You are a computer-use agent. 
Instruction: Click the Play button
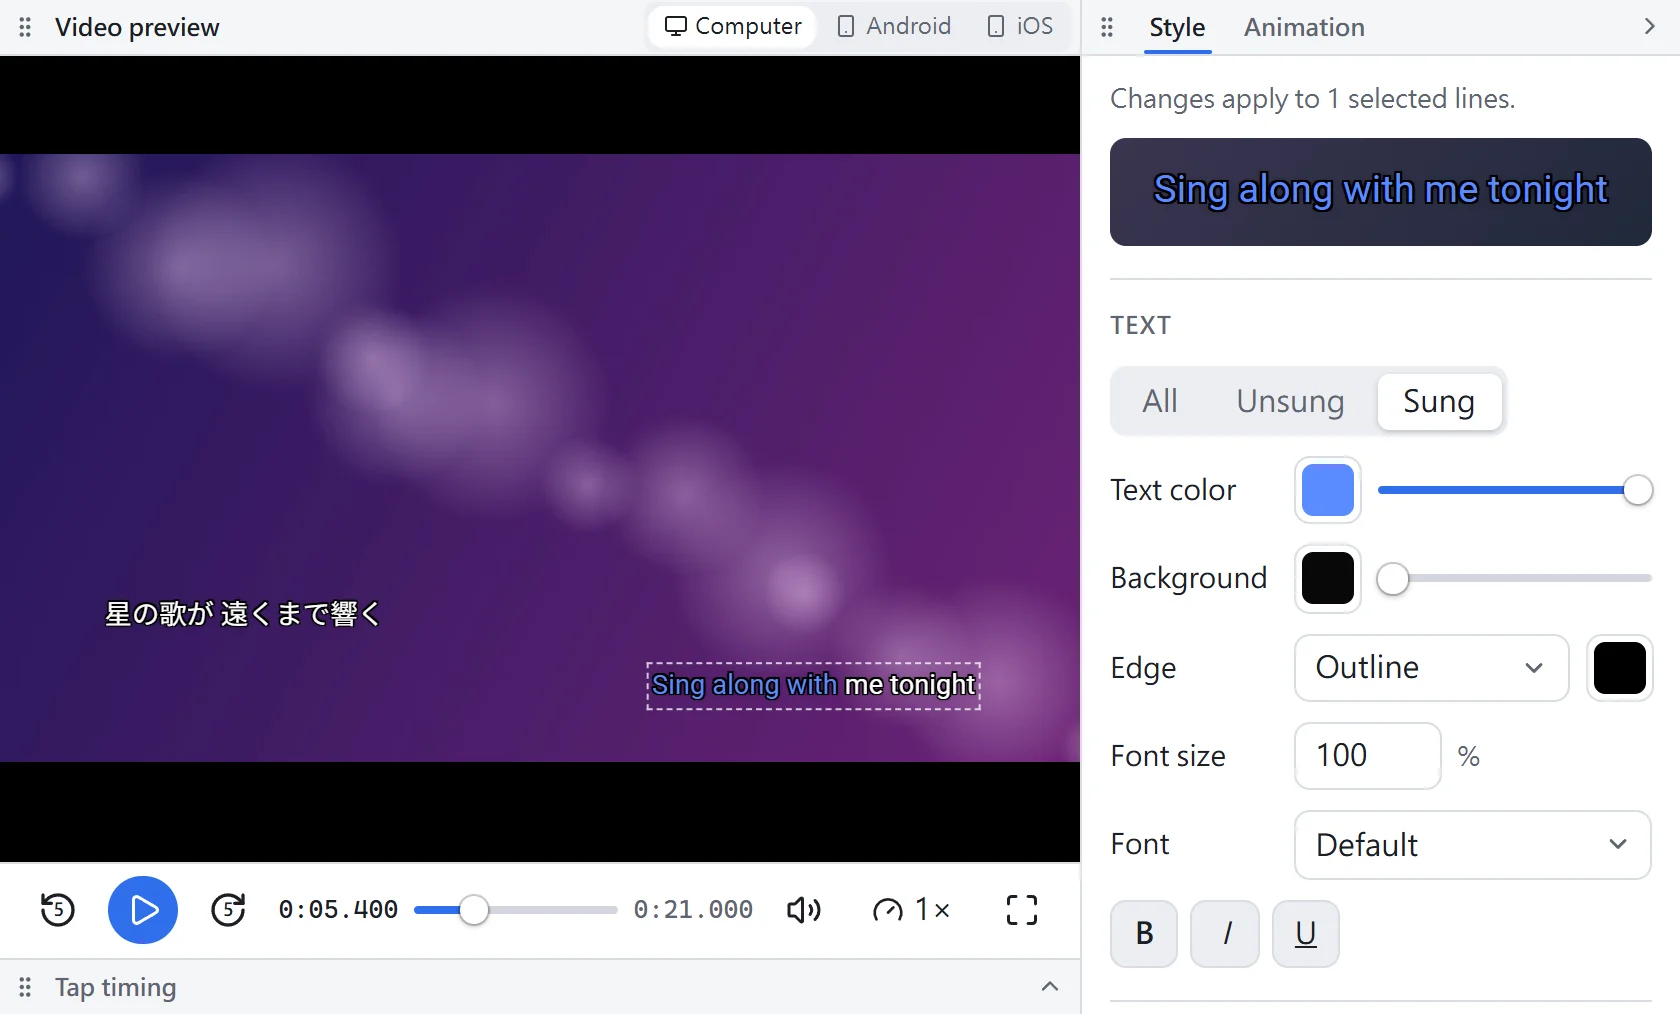point(143,910)
